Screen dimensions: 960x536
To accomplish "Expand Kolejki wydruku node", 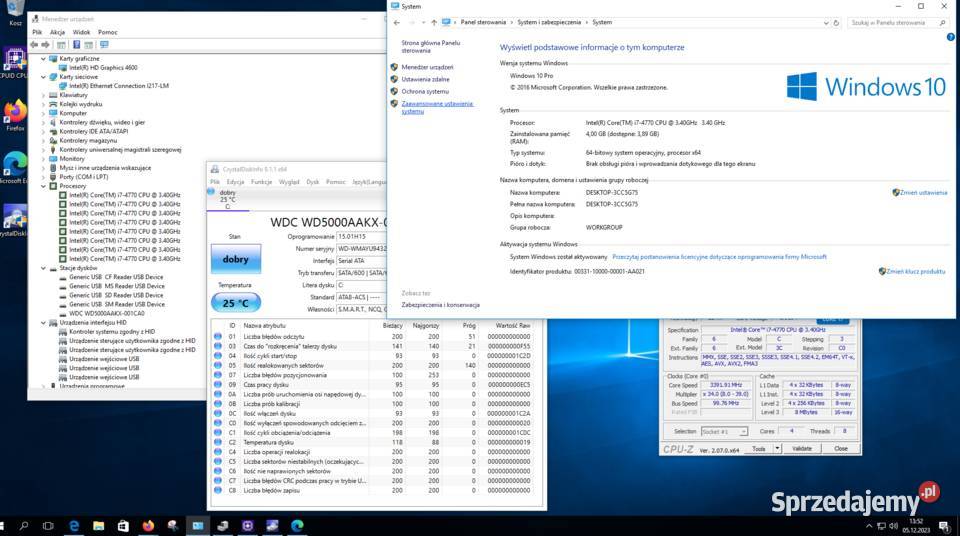I will click(x=43, y=105).
